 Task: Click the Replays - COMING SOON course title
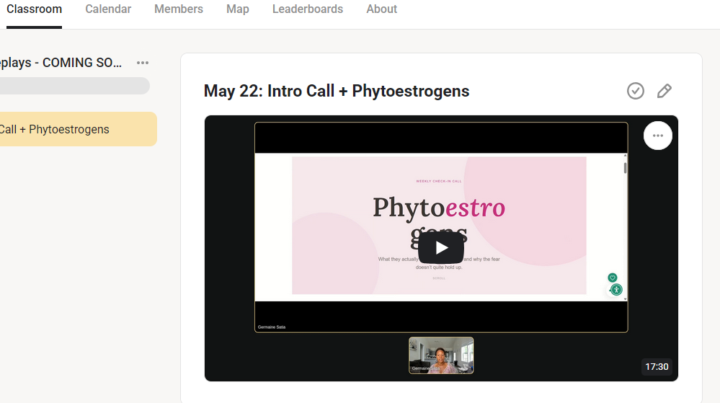61,63
